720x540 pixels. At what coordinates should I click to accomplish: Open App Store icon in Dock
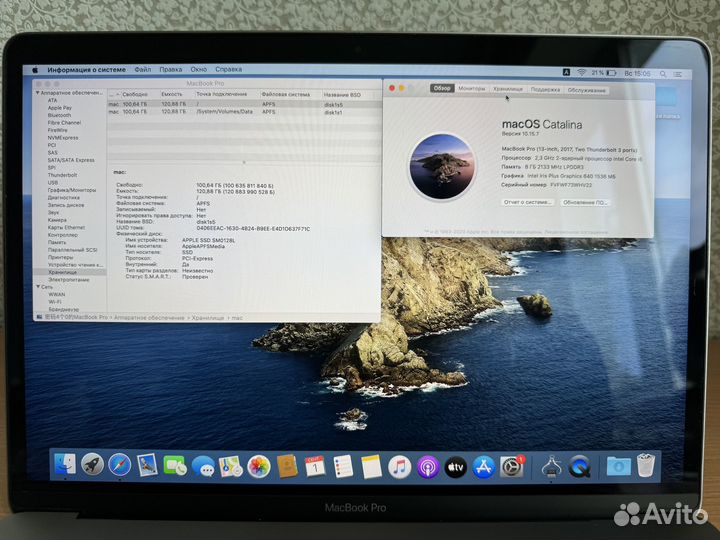tap(484, 468)
